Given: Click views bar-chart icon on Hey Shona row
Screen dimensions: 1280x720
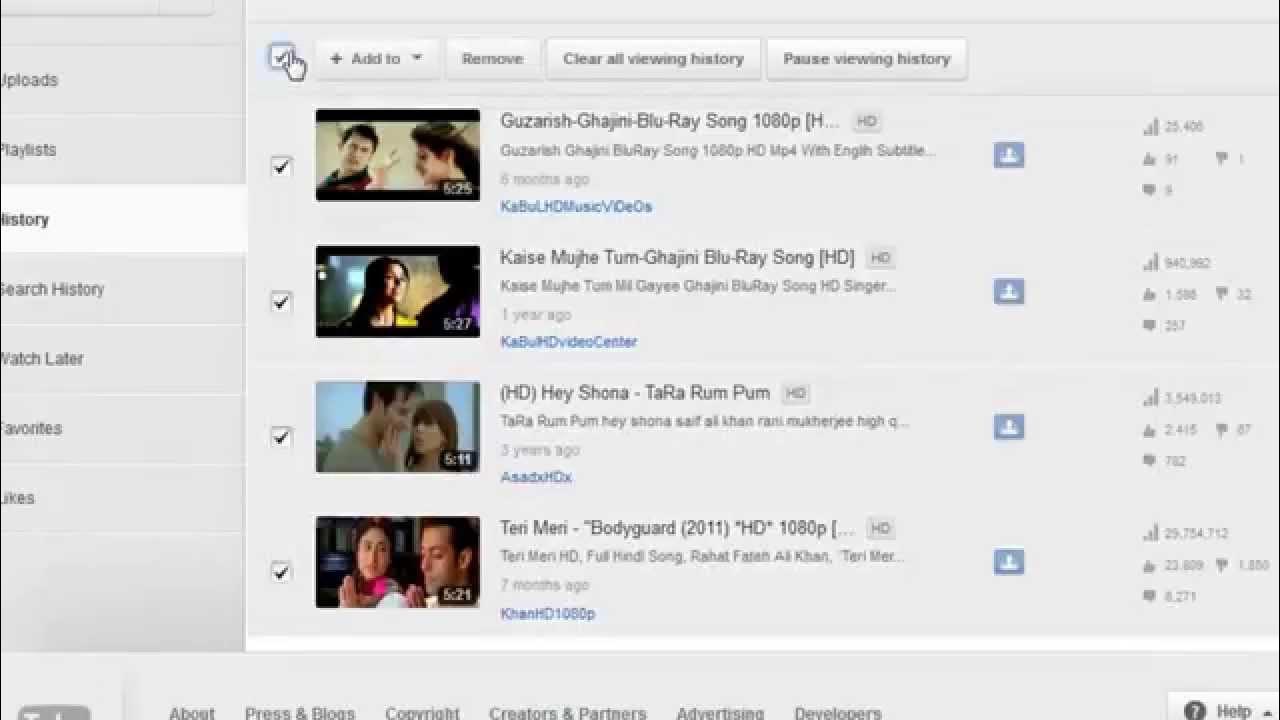Looking at the screenshot, I should pyautogui.click(x=1151, y=398).
